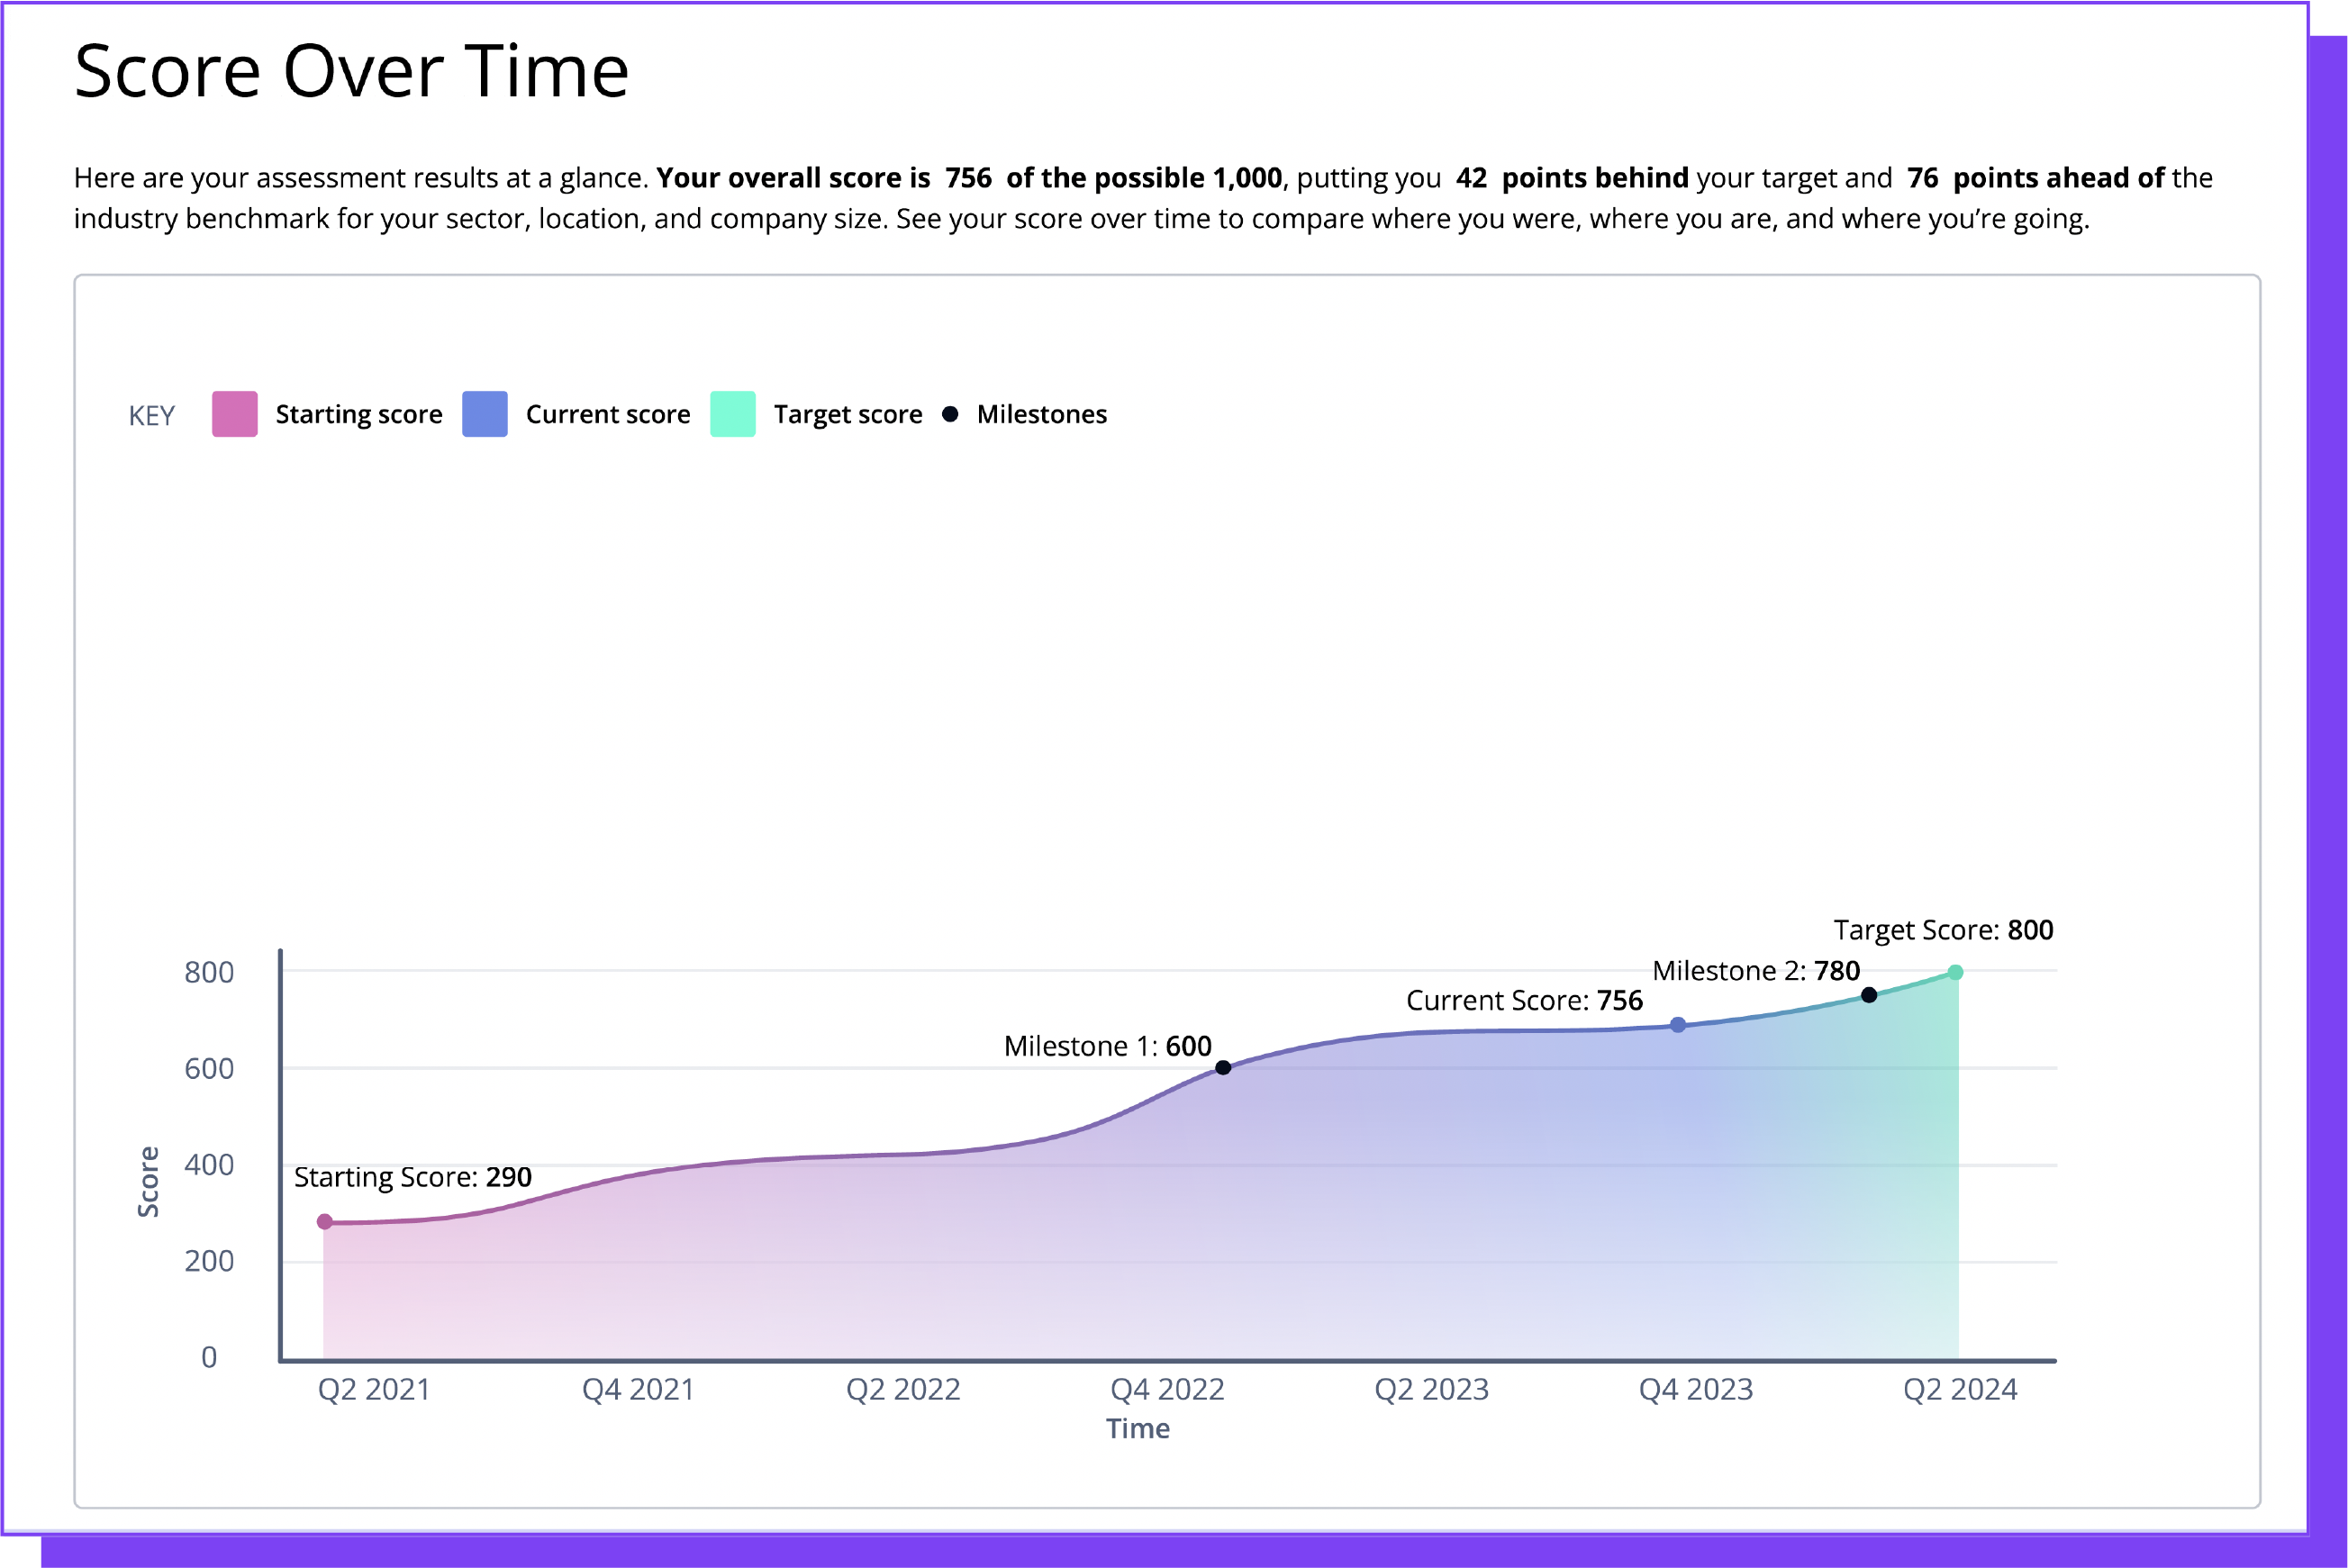Click the Target Score: 800 annotation text
Screen dimensions: 2348x1568
(x=1943, y=930)
